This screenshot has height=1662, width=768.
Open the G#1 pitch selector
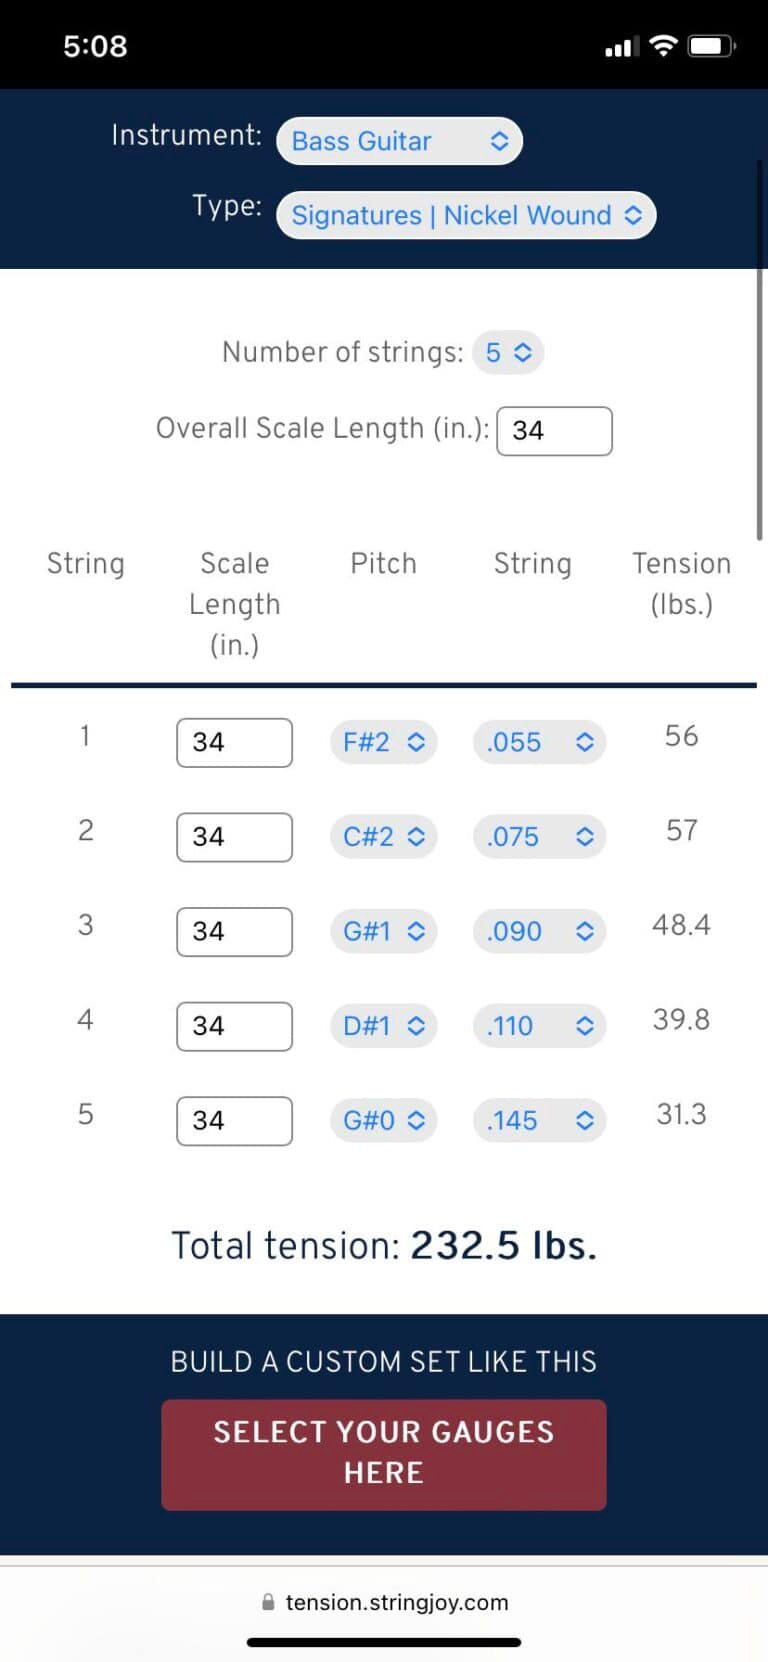pyautogui.click(x=384, y=931)
